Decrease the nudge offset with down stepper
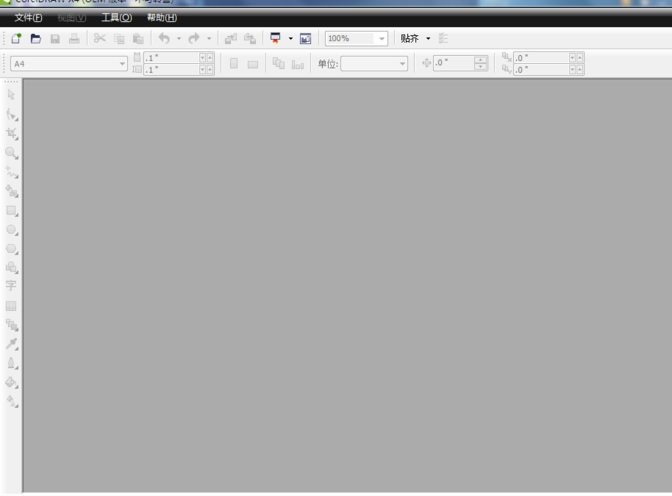The width and height of the screenshot is (672, 496). pos(481,67)
